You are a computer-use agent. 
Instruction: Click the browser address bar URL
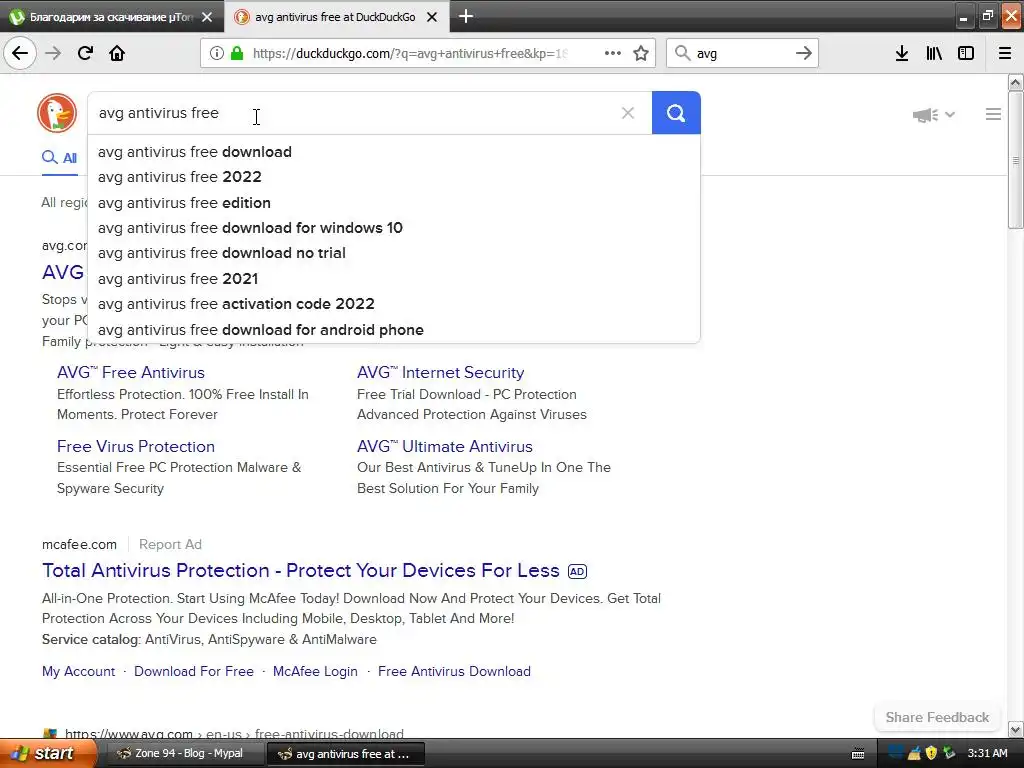tap(409, 53)
